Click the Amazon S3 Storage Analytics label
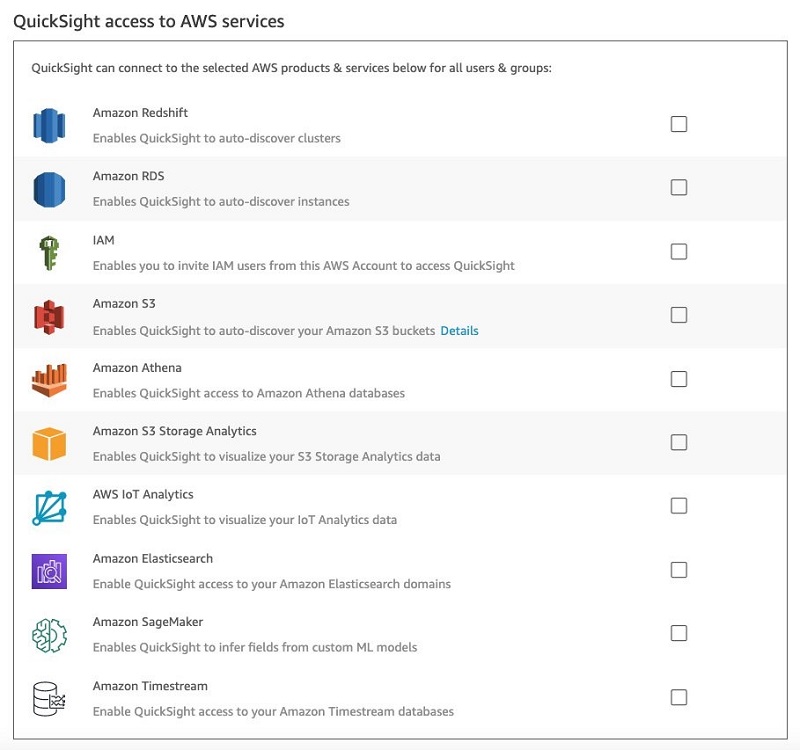Screen dimensions: 800x750 [x=175, y=431]
